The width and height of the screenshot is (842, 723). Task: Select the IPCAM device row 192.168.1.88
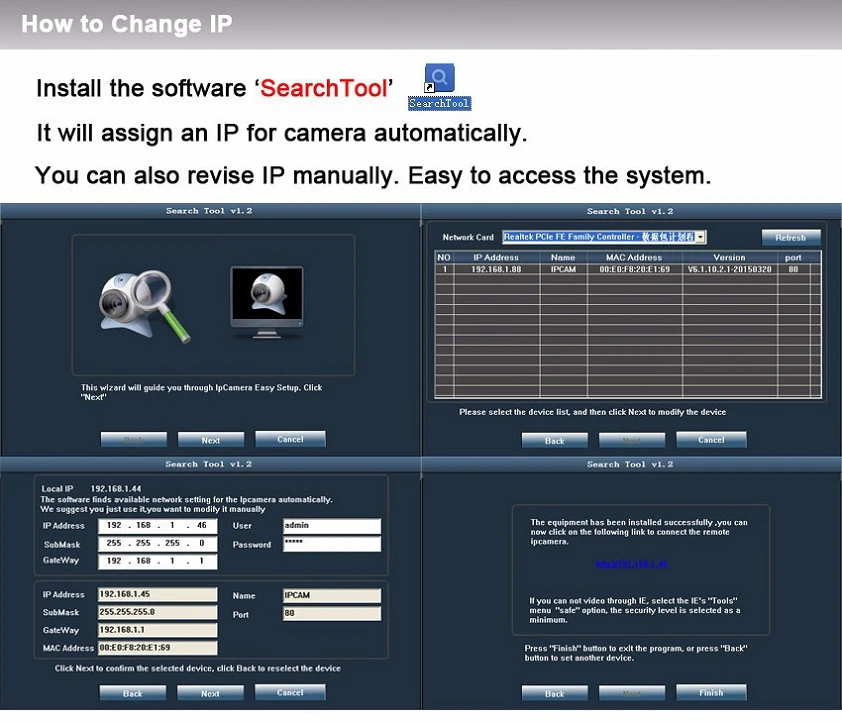click(627, 269)
